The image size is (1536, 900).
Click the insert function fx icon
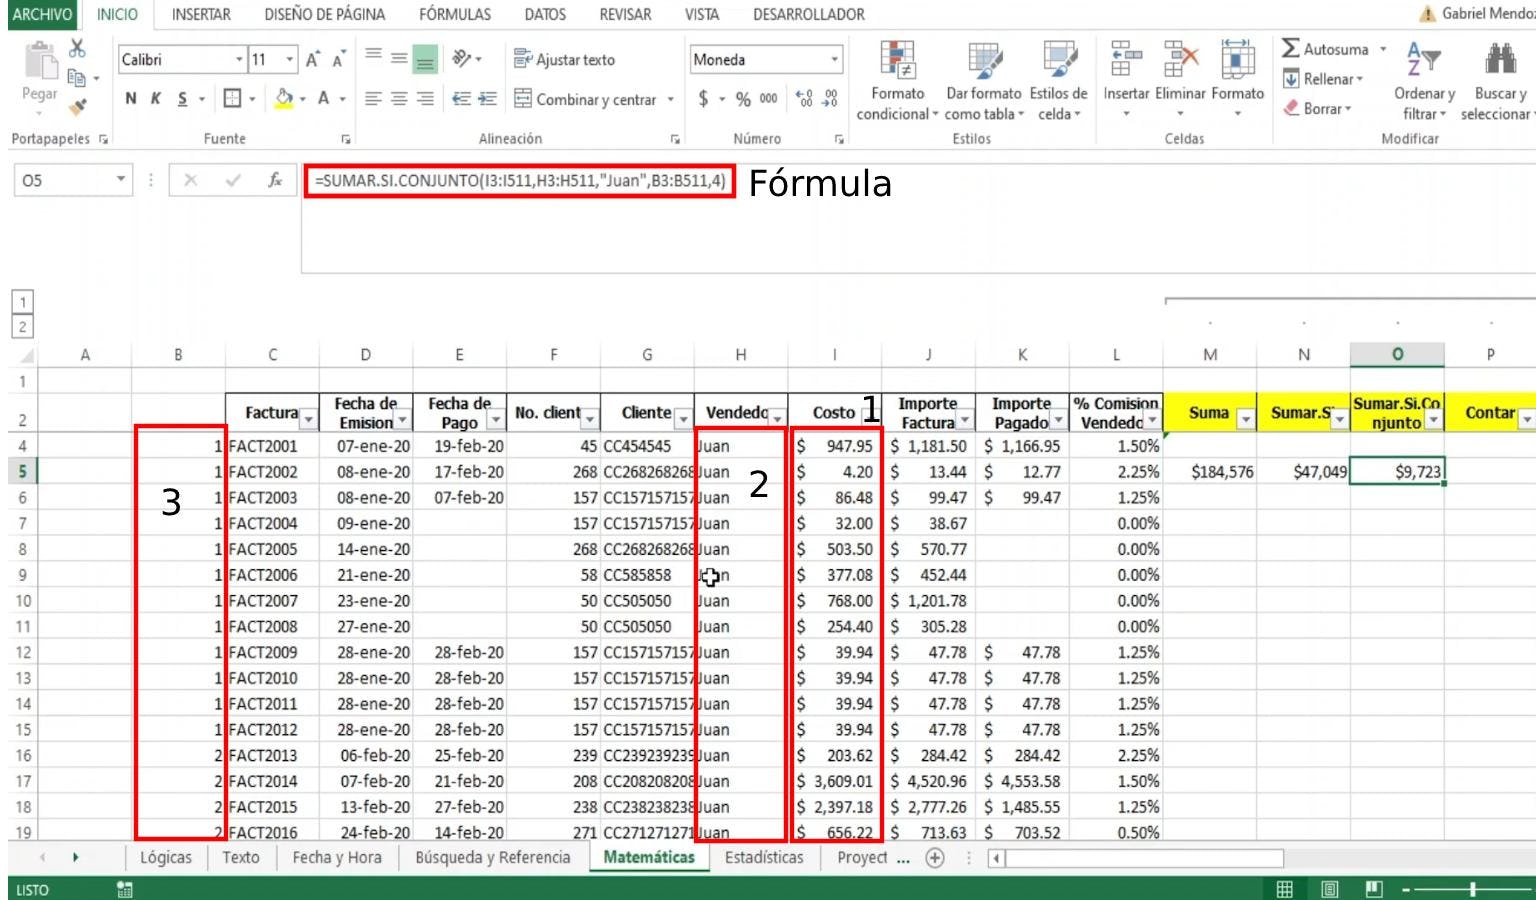point(274,180)
